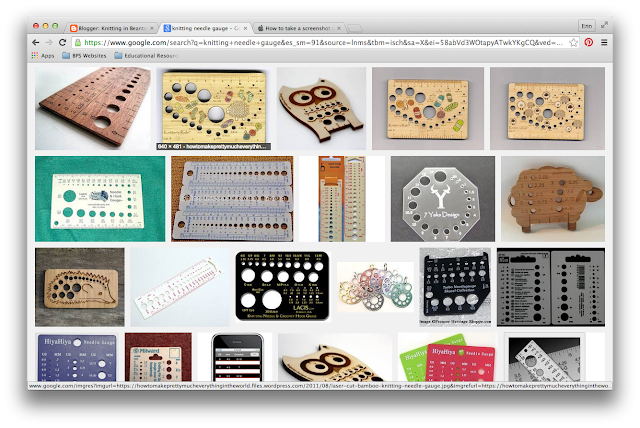Open the iPhone app screenshot image

[x=235, y=357]
